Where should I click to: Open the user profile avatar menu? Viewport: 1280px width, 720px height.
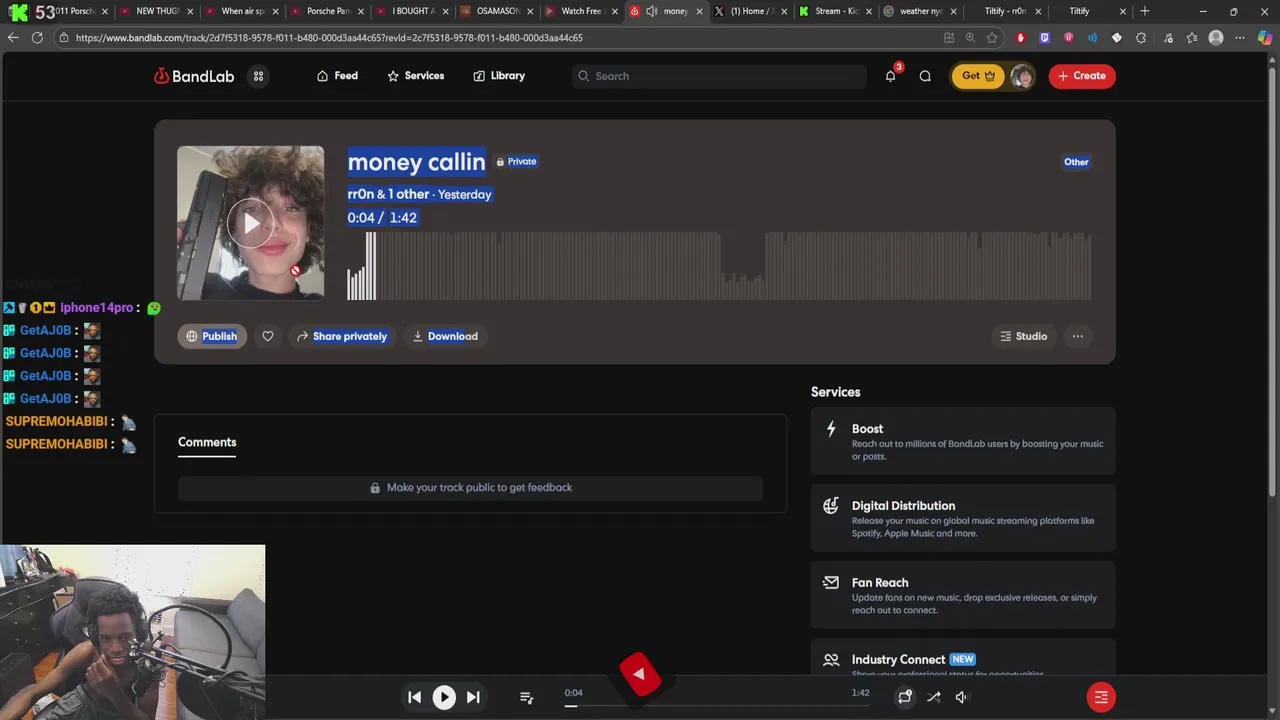(x=1022, y=76)
